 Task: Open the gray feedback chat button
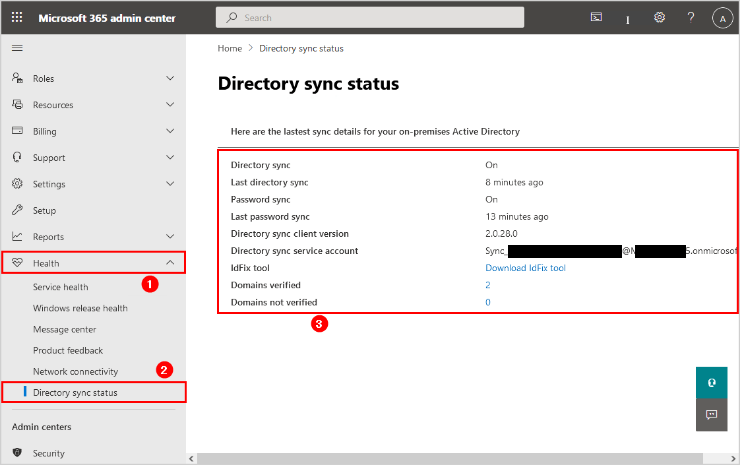[x=711, y=415]
